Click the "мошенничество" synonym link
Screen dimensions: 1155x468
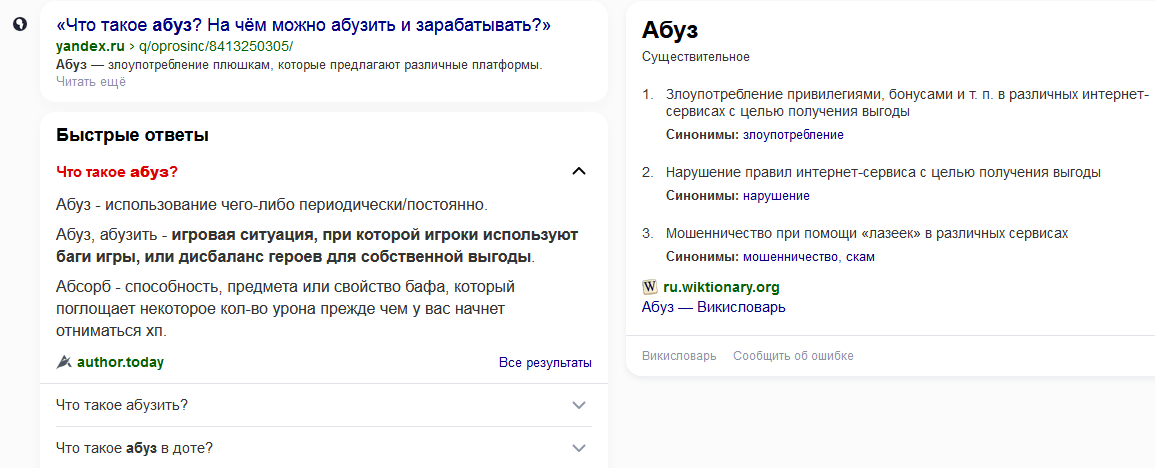790,257
